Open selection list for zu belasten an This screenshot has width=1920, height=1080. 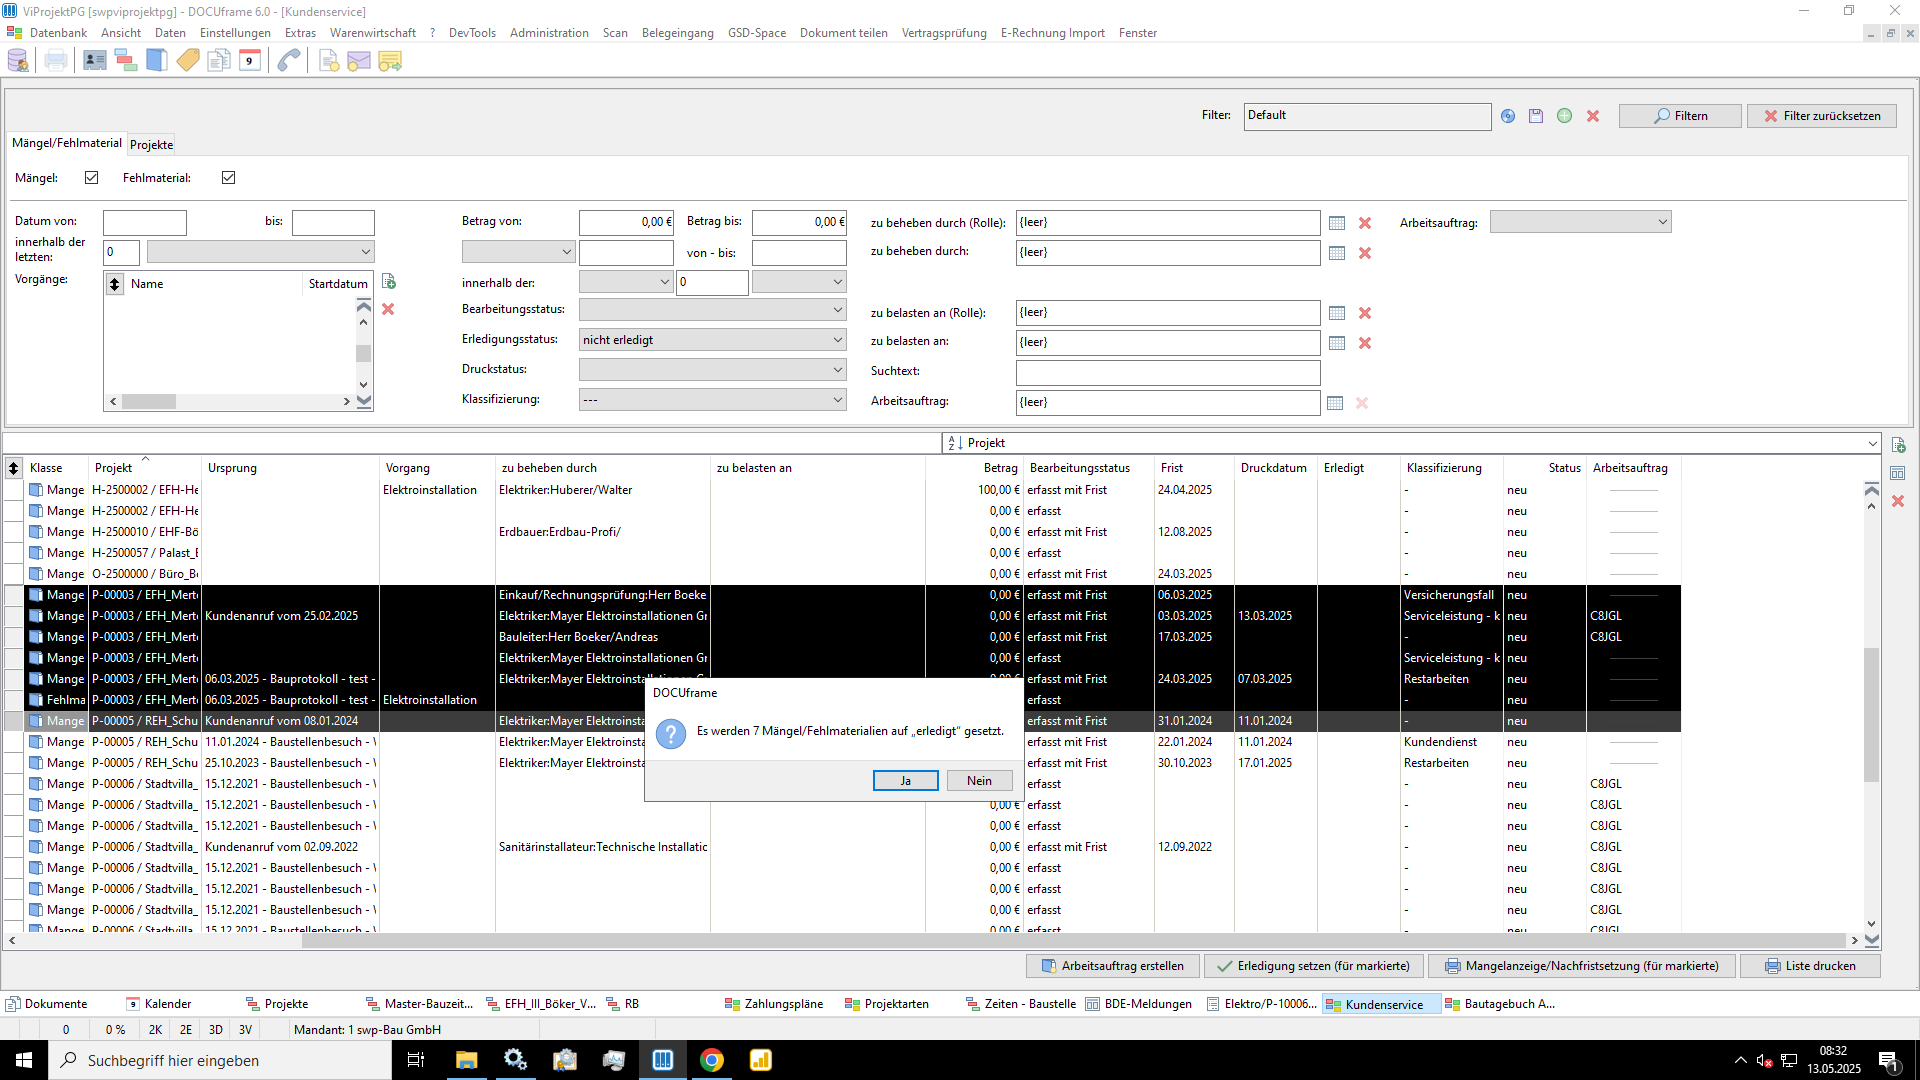(x=1337, y=343)
